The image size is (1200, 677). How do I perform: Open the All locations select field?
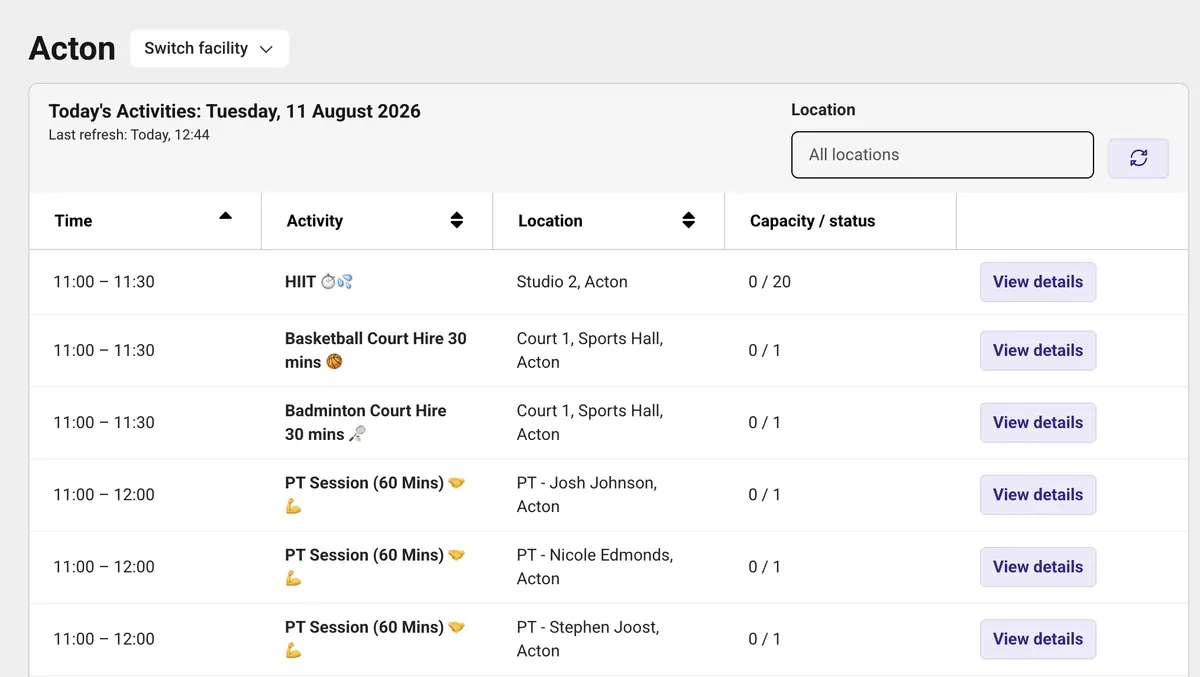[x=942, y=155]
